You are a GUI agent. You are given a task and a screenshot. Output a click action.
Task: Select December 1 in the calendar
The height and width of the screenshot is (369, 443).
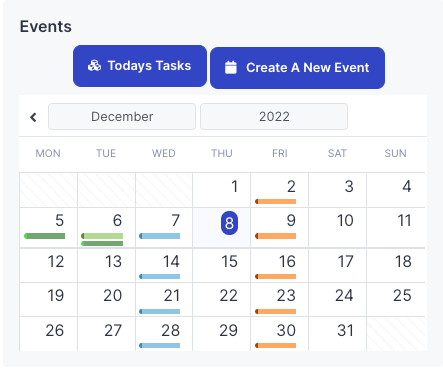(222, 190)
